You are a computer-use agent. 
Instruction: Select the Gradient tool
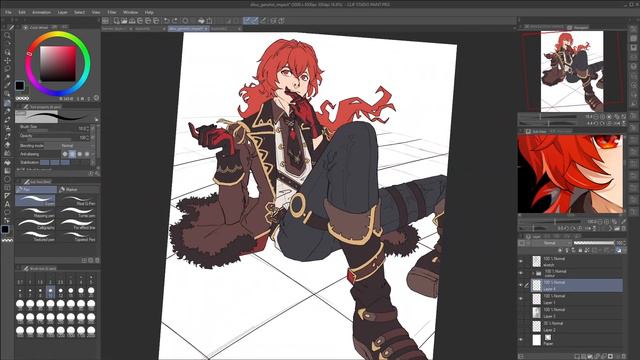click(x=7, y=170)
